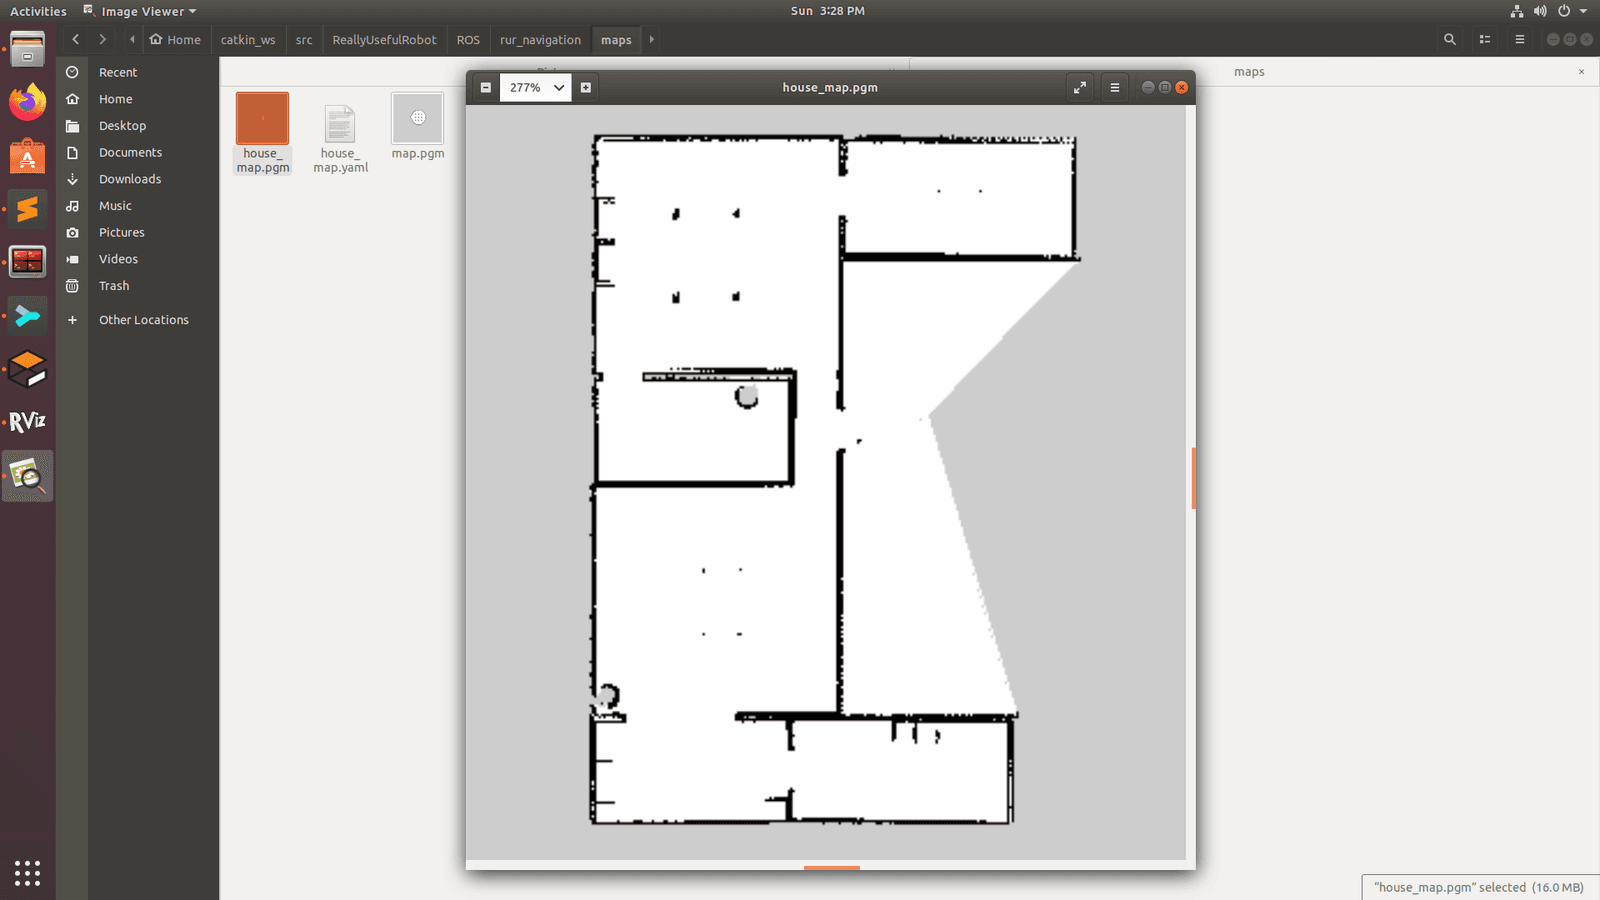Show Applications grid in dock

click(28, 873)
